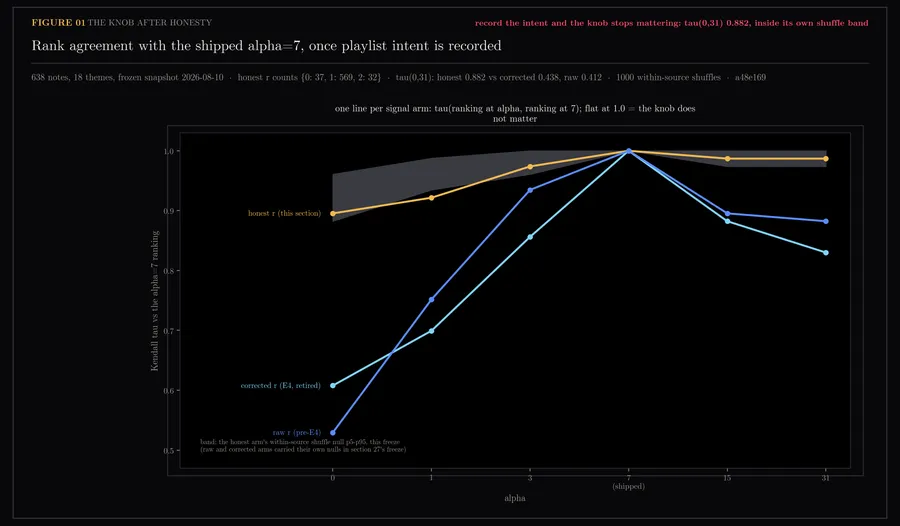Click '1000 within-source shuffles' text

[668, 78]
